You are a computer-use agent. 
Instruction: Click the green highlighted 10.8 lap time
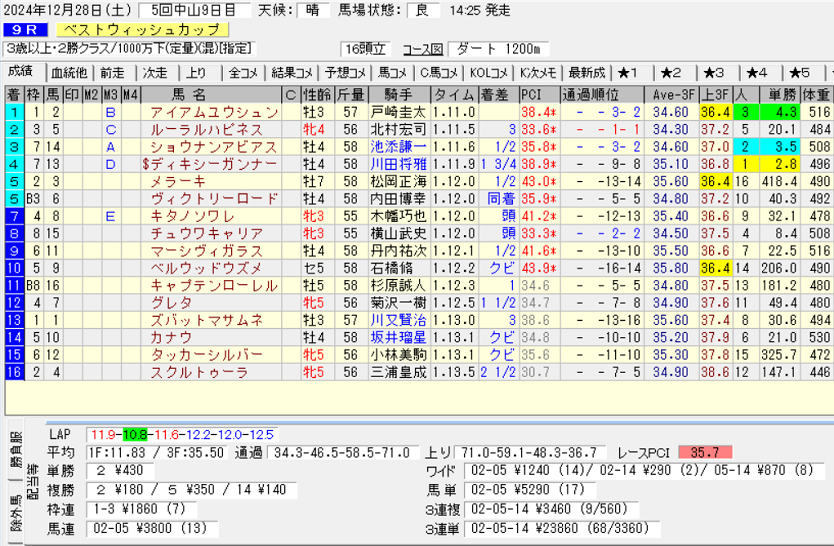pyautogui.click(x=134, y=434)
